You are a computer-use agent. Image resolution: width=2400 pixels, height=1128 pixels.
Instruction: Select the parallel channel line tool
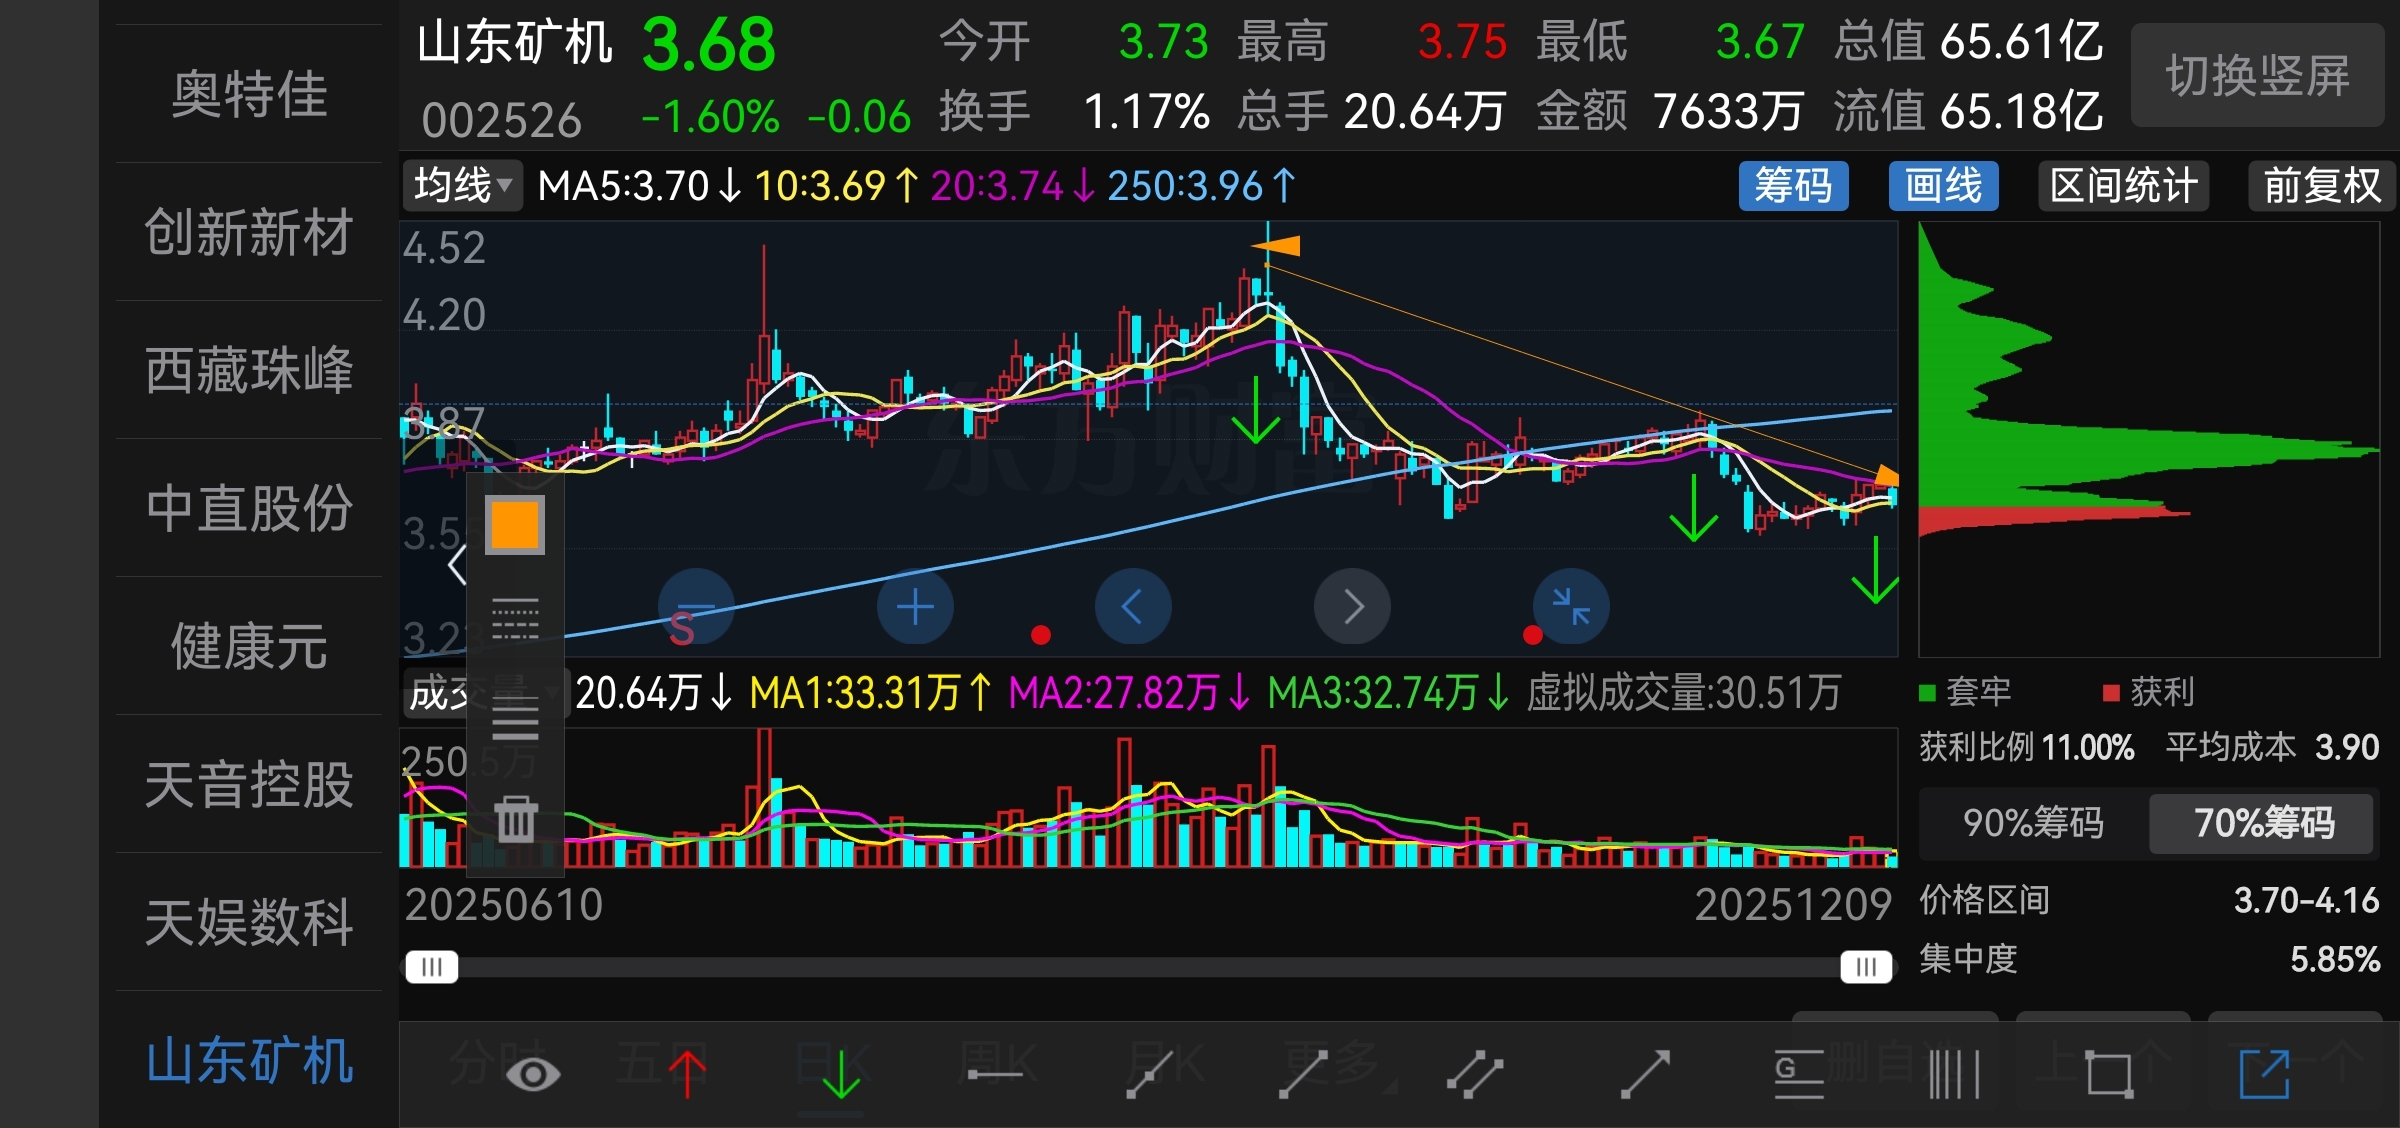click(x=1475, y=1074)
